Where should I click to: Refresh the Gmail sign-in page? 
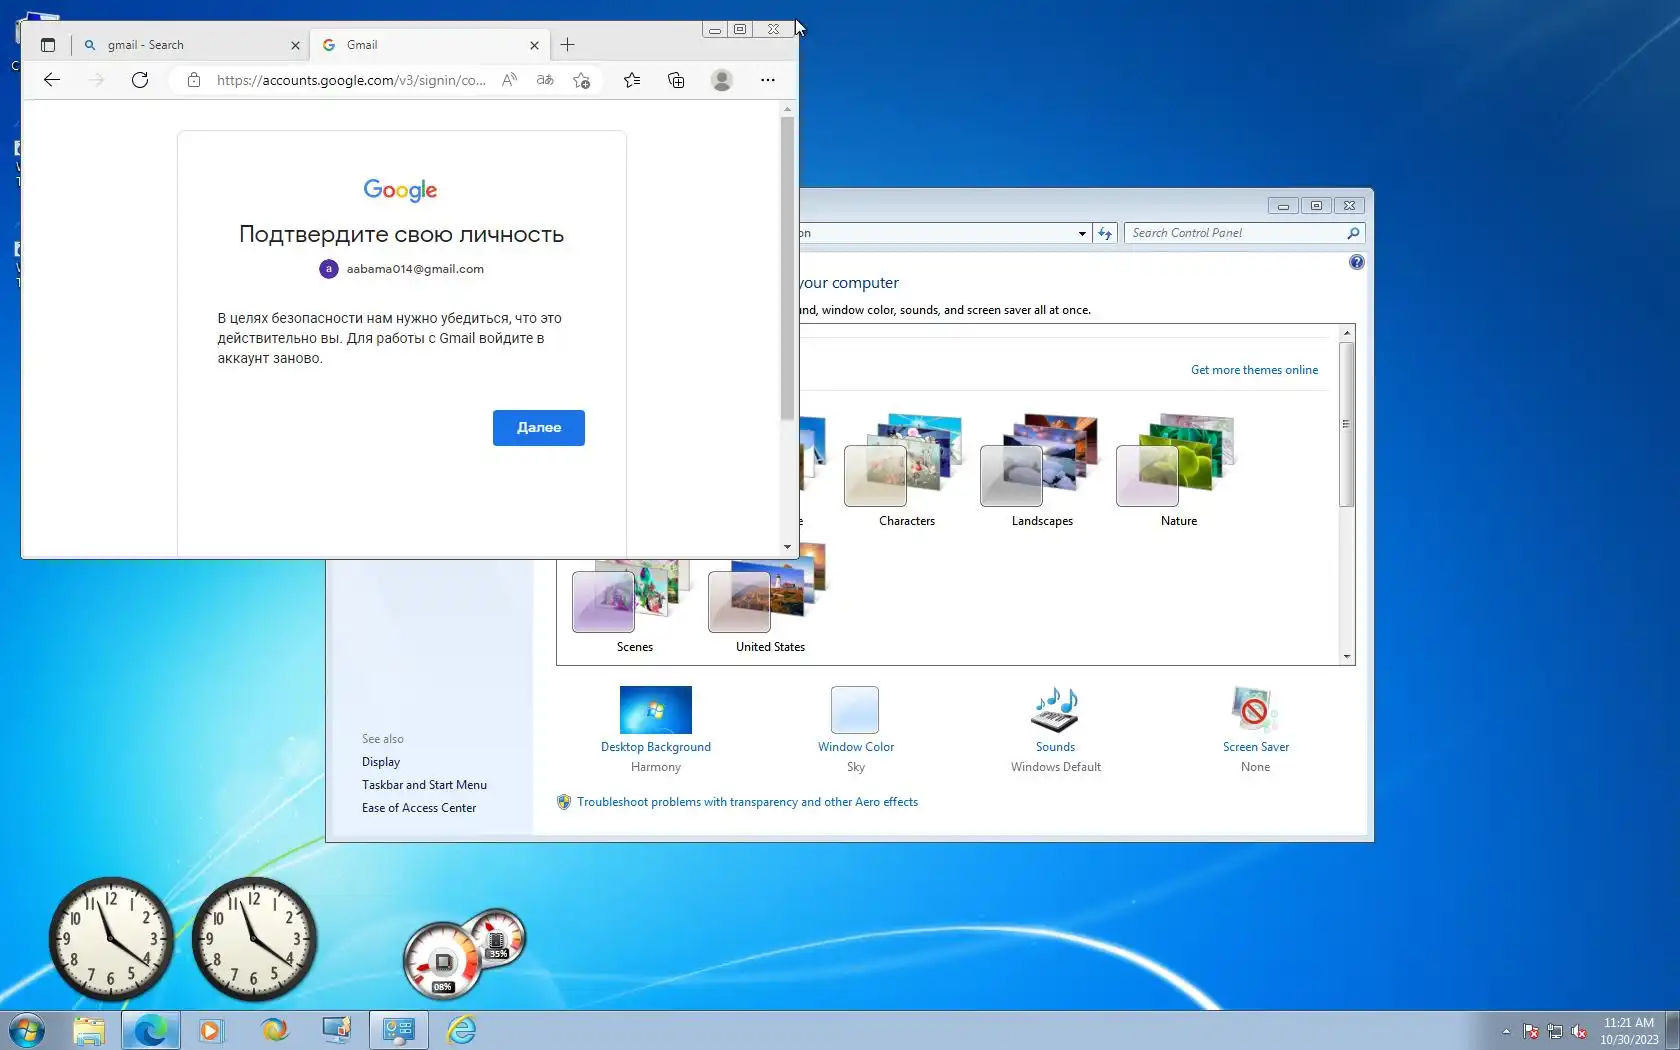click(140, 80)
